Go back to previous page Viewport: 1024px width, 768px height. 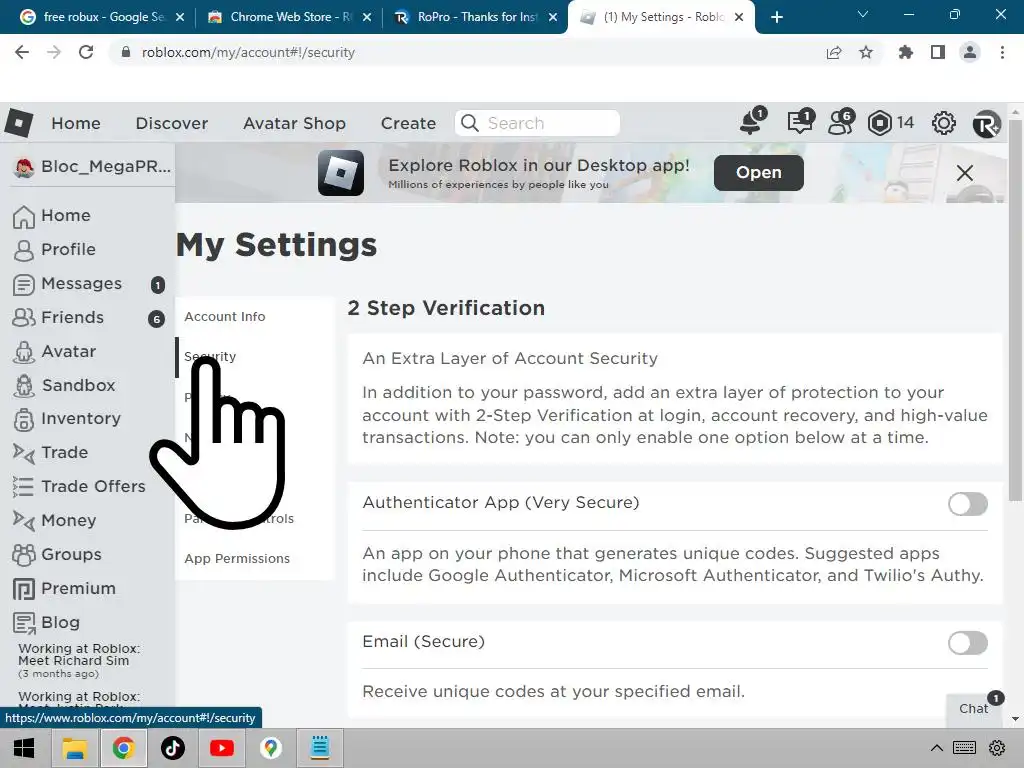[22, 52]
